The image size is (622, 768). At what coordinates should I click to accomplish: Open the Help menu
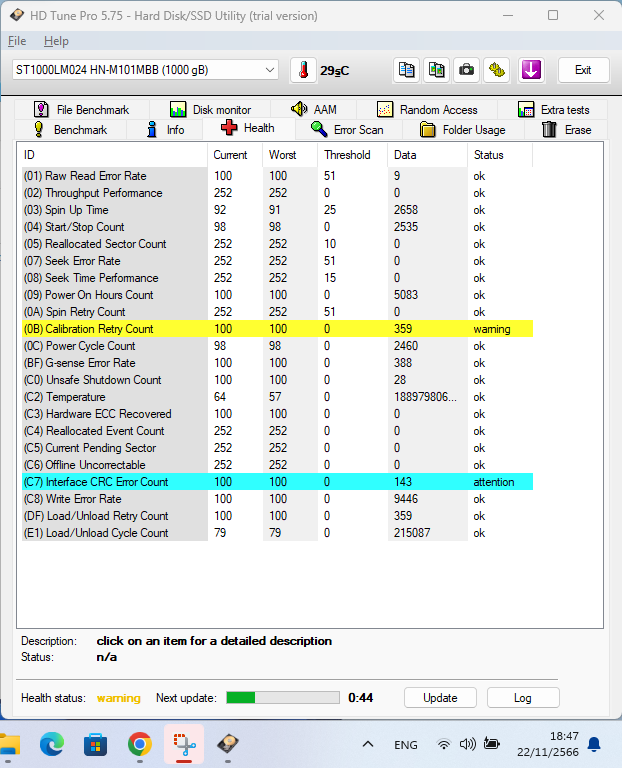[x=56, y=41]
